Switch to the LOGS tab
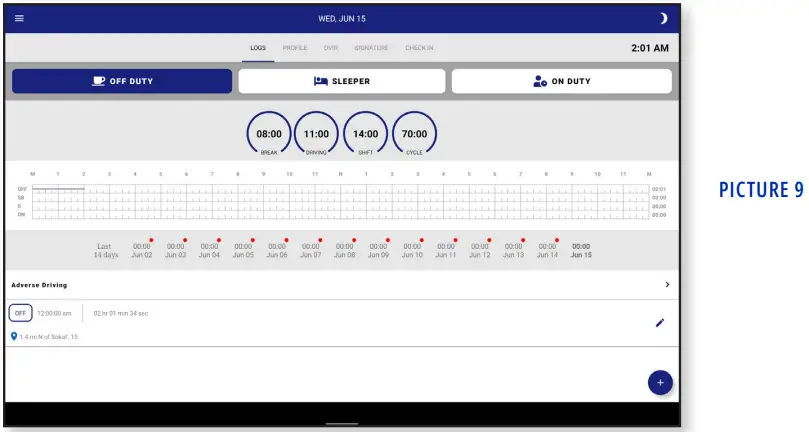 pyautogui.click(x=258, y=48)
